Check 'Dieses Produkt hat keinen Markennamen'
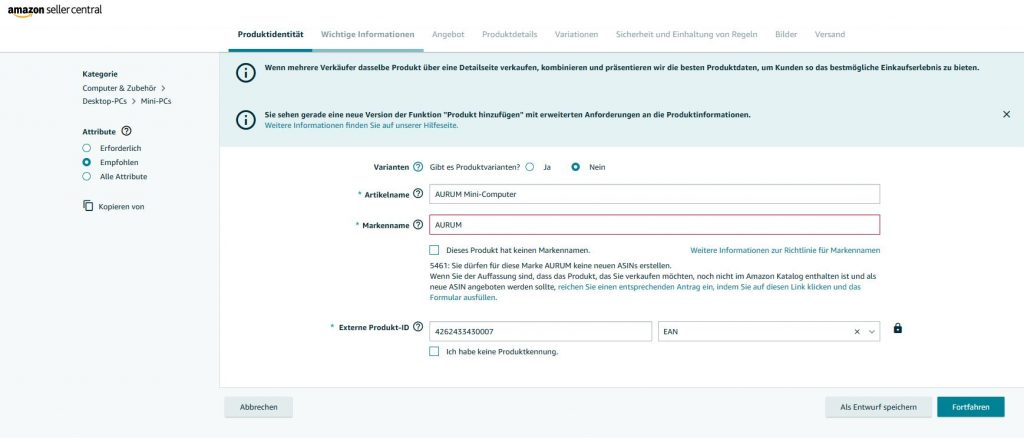 pyautogui.click(x=434, y=250)
